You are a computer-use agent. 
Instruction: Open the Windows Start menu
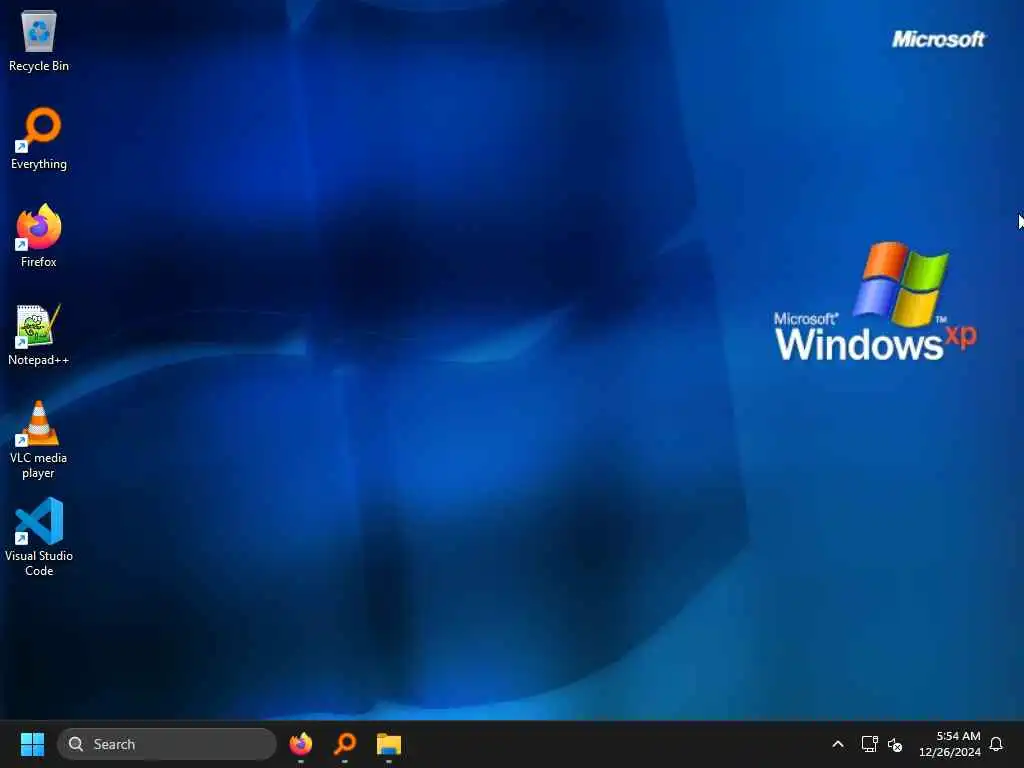[x=32, y=744]
